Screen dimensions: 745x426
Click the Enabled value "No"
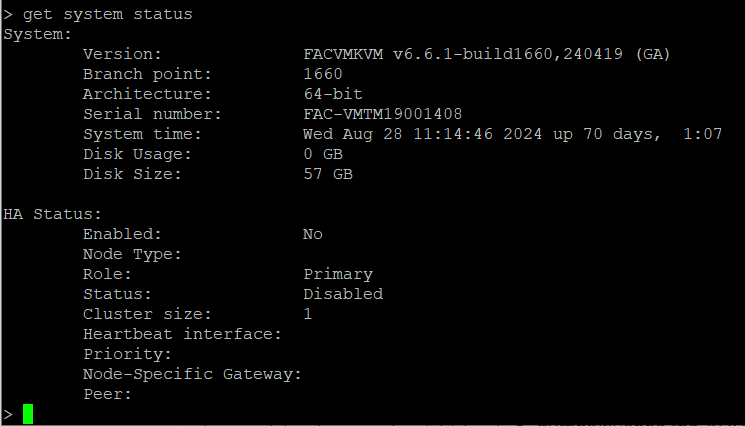(x=312, y=234)
